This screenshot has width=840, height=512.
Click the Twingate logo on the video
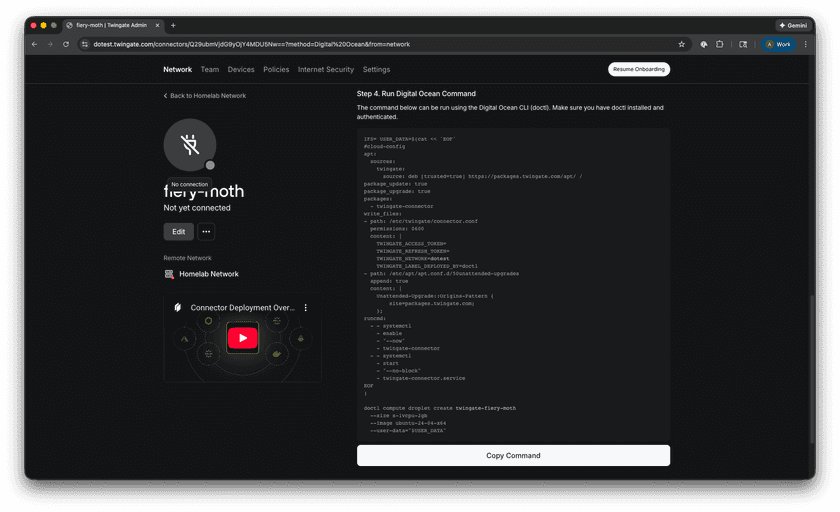178,307
